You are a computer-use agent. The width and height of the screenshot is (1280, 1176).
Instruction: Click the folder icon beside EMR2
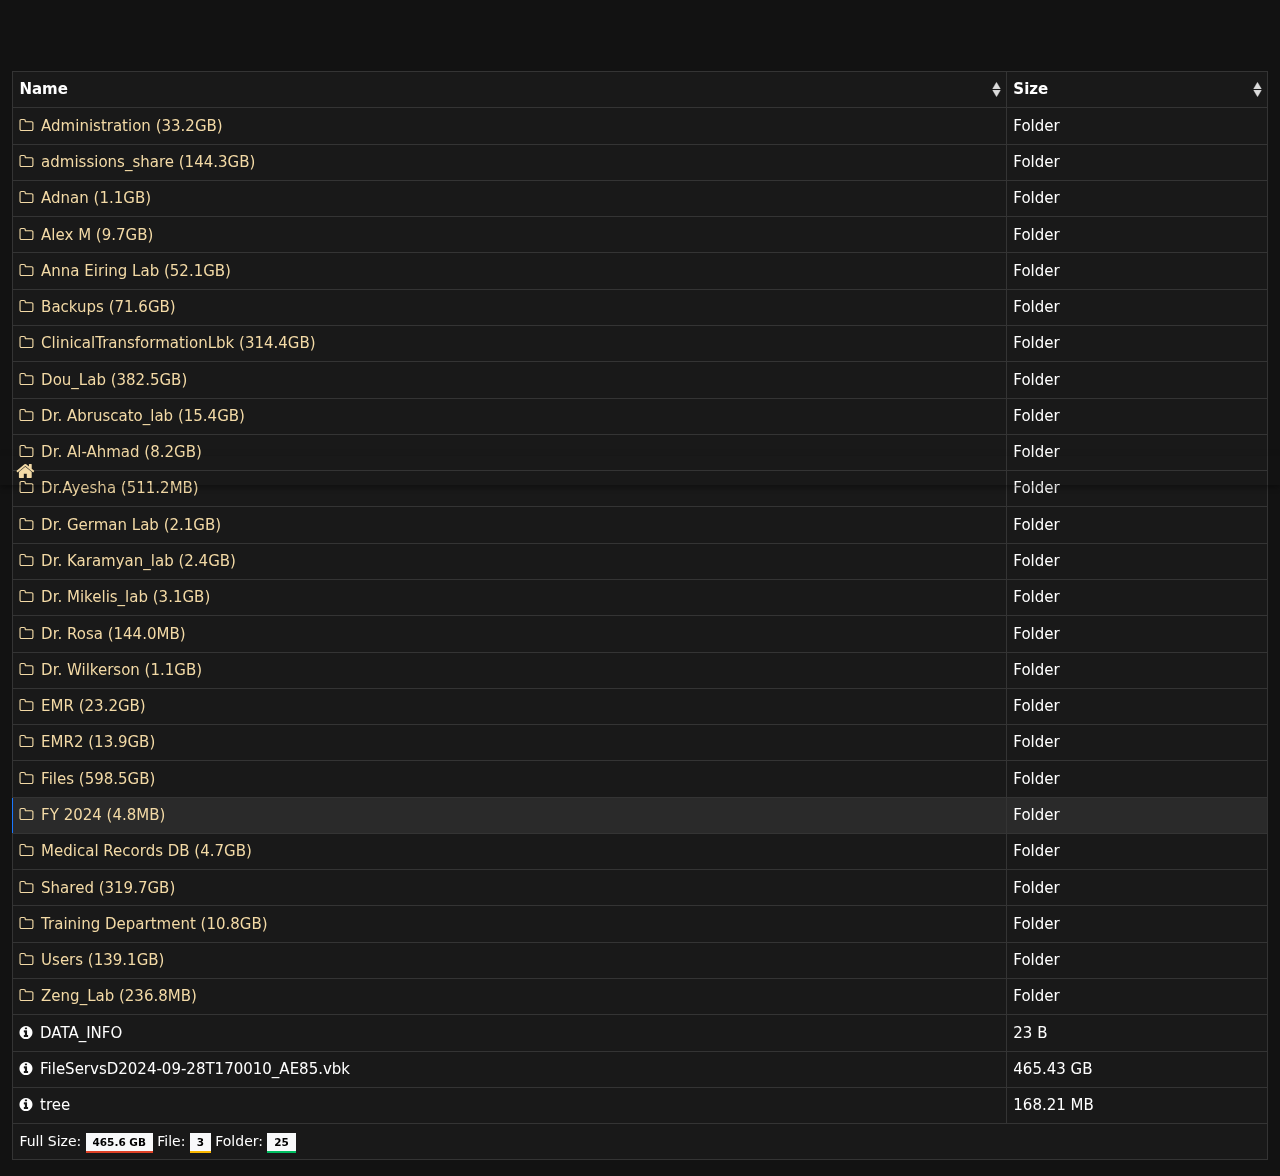pos(27,742)
